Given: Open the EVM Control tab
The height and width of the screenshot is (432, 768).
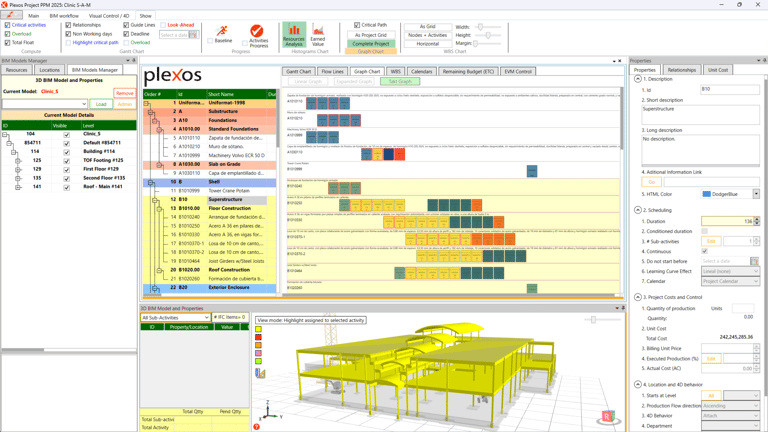Looking at the screenshot, I should tap(518, 72).
